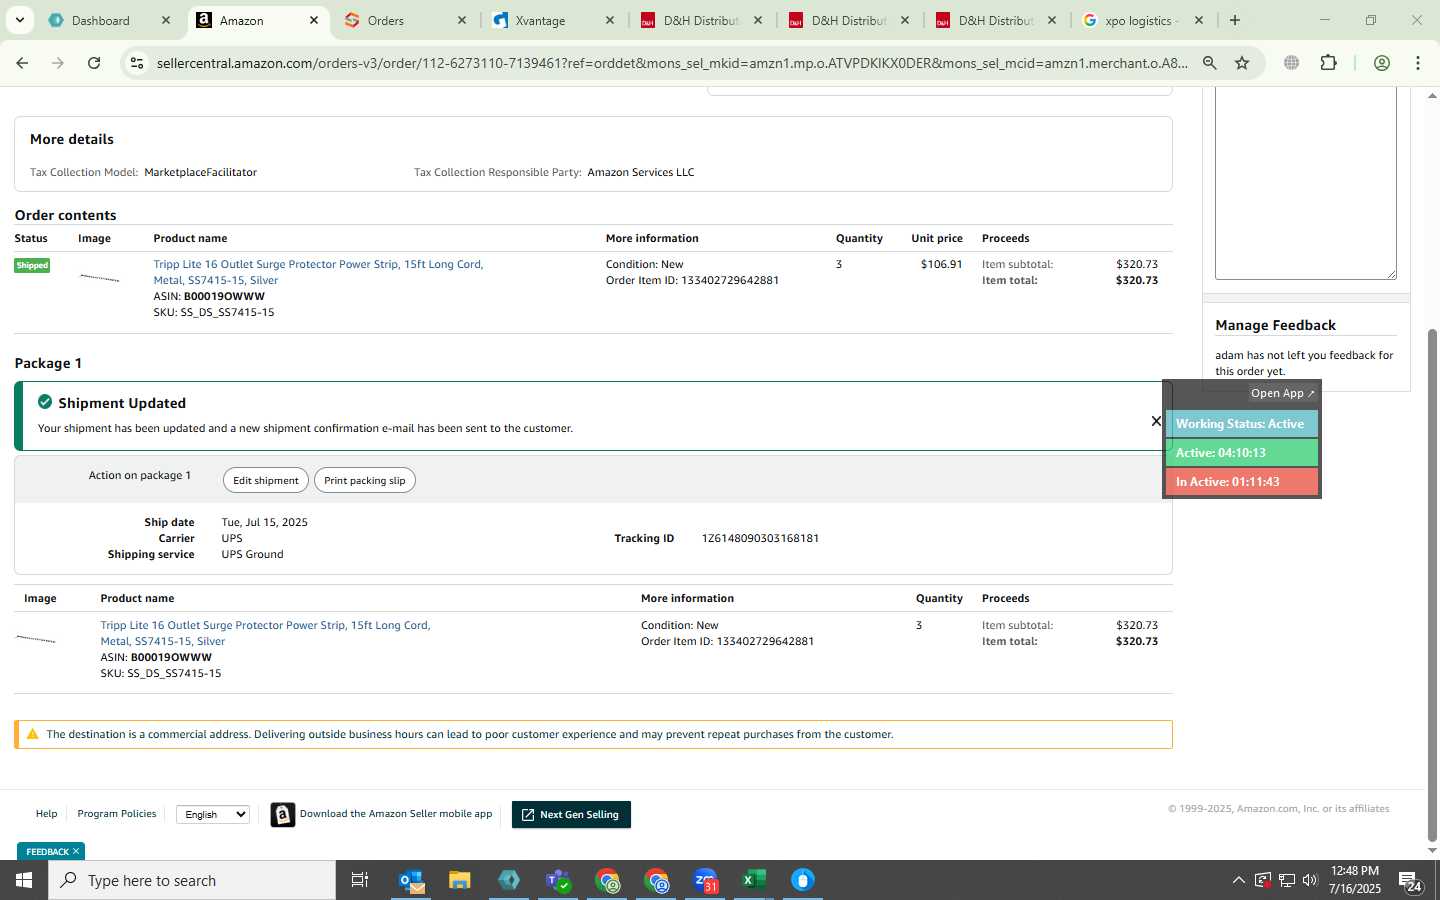The image size is (1440, 900).
Task: Open the Windows Start menu
Action: pyautogui.click(x=24, y=880)
